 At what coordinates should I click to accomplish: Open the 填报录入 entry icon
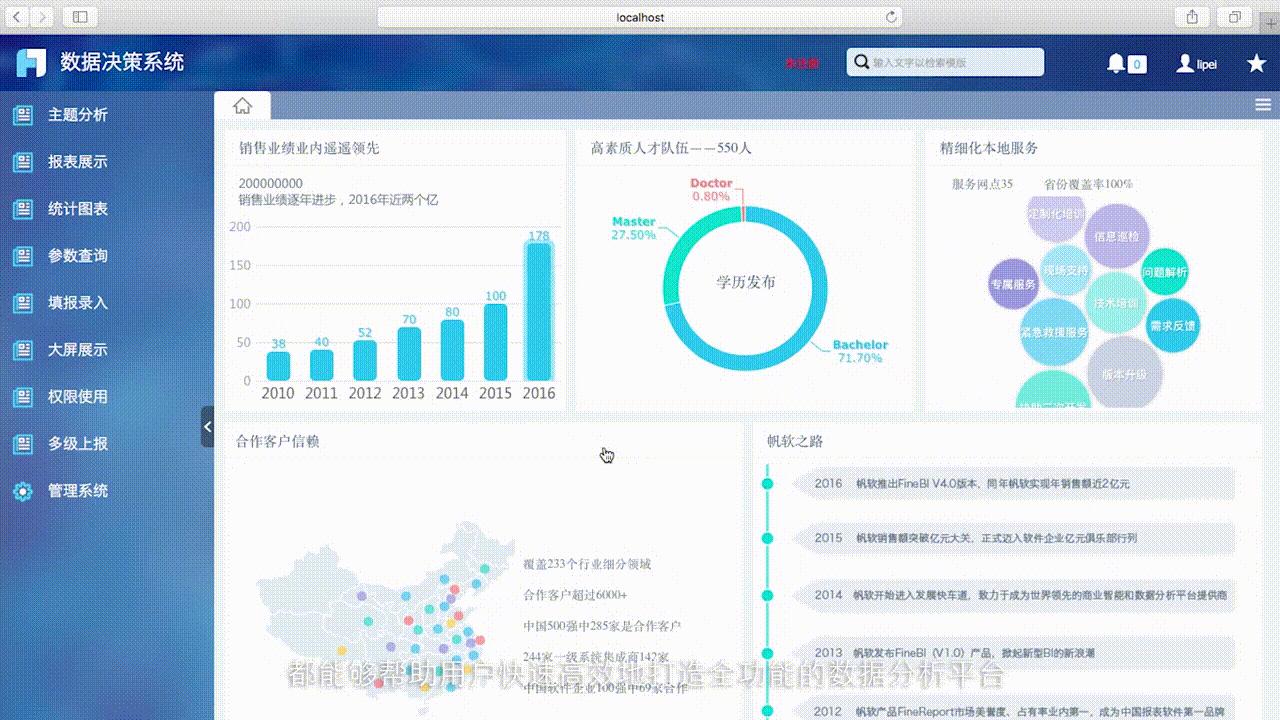[x=22, y=303]
